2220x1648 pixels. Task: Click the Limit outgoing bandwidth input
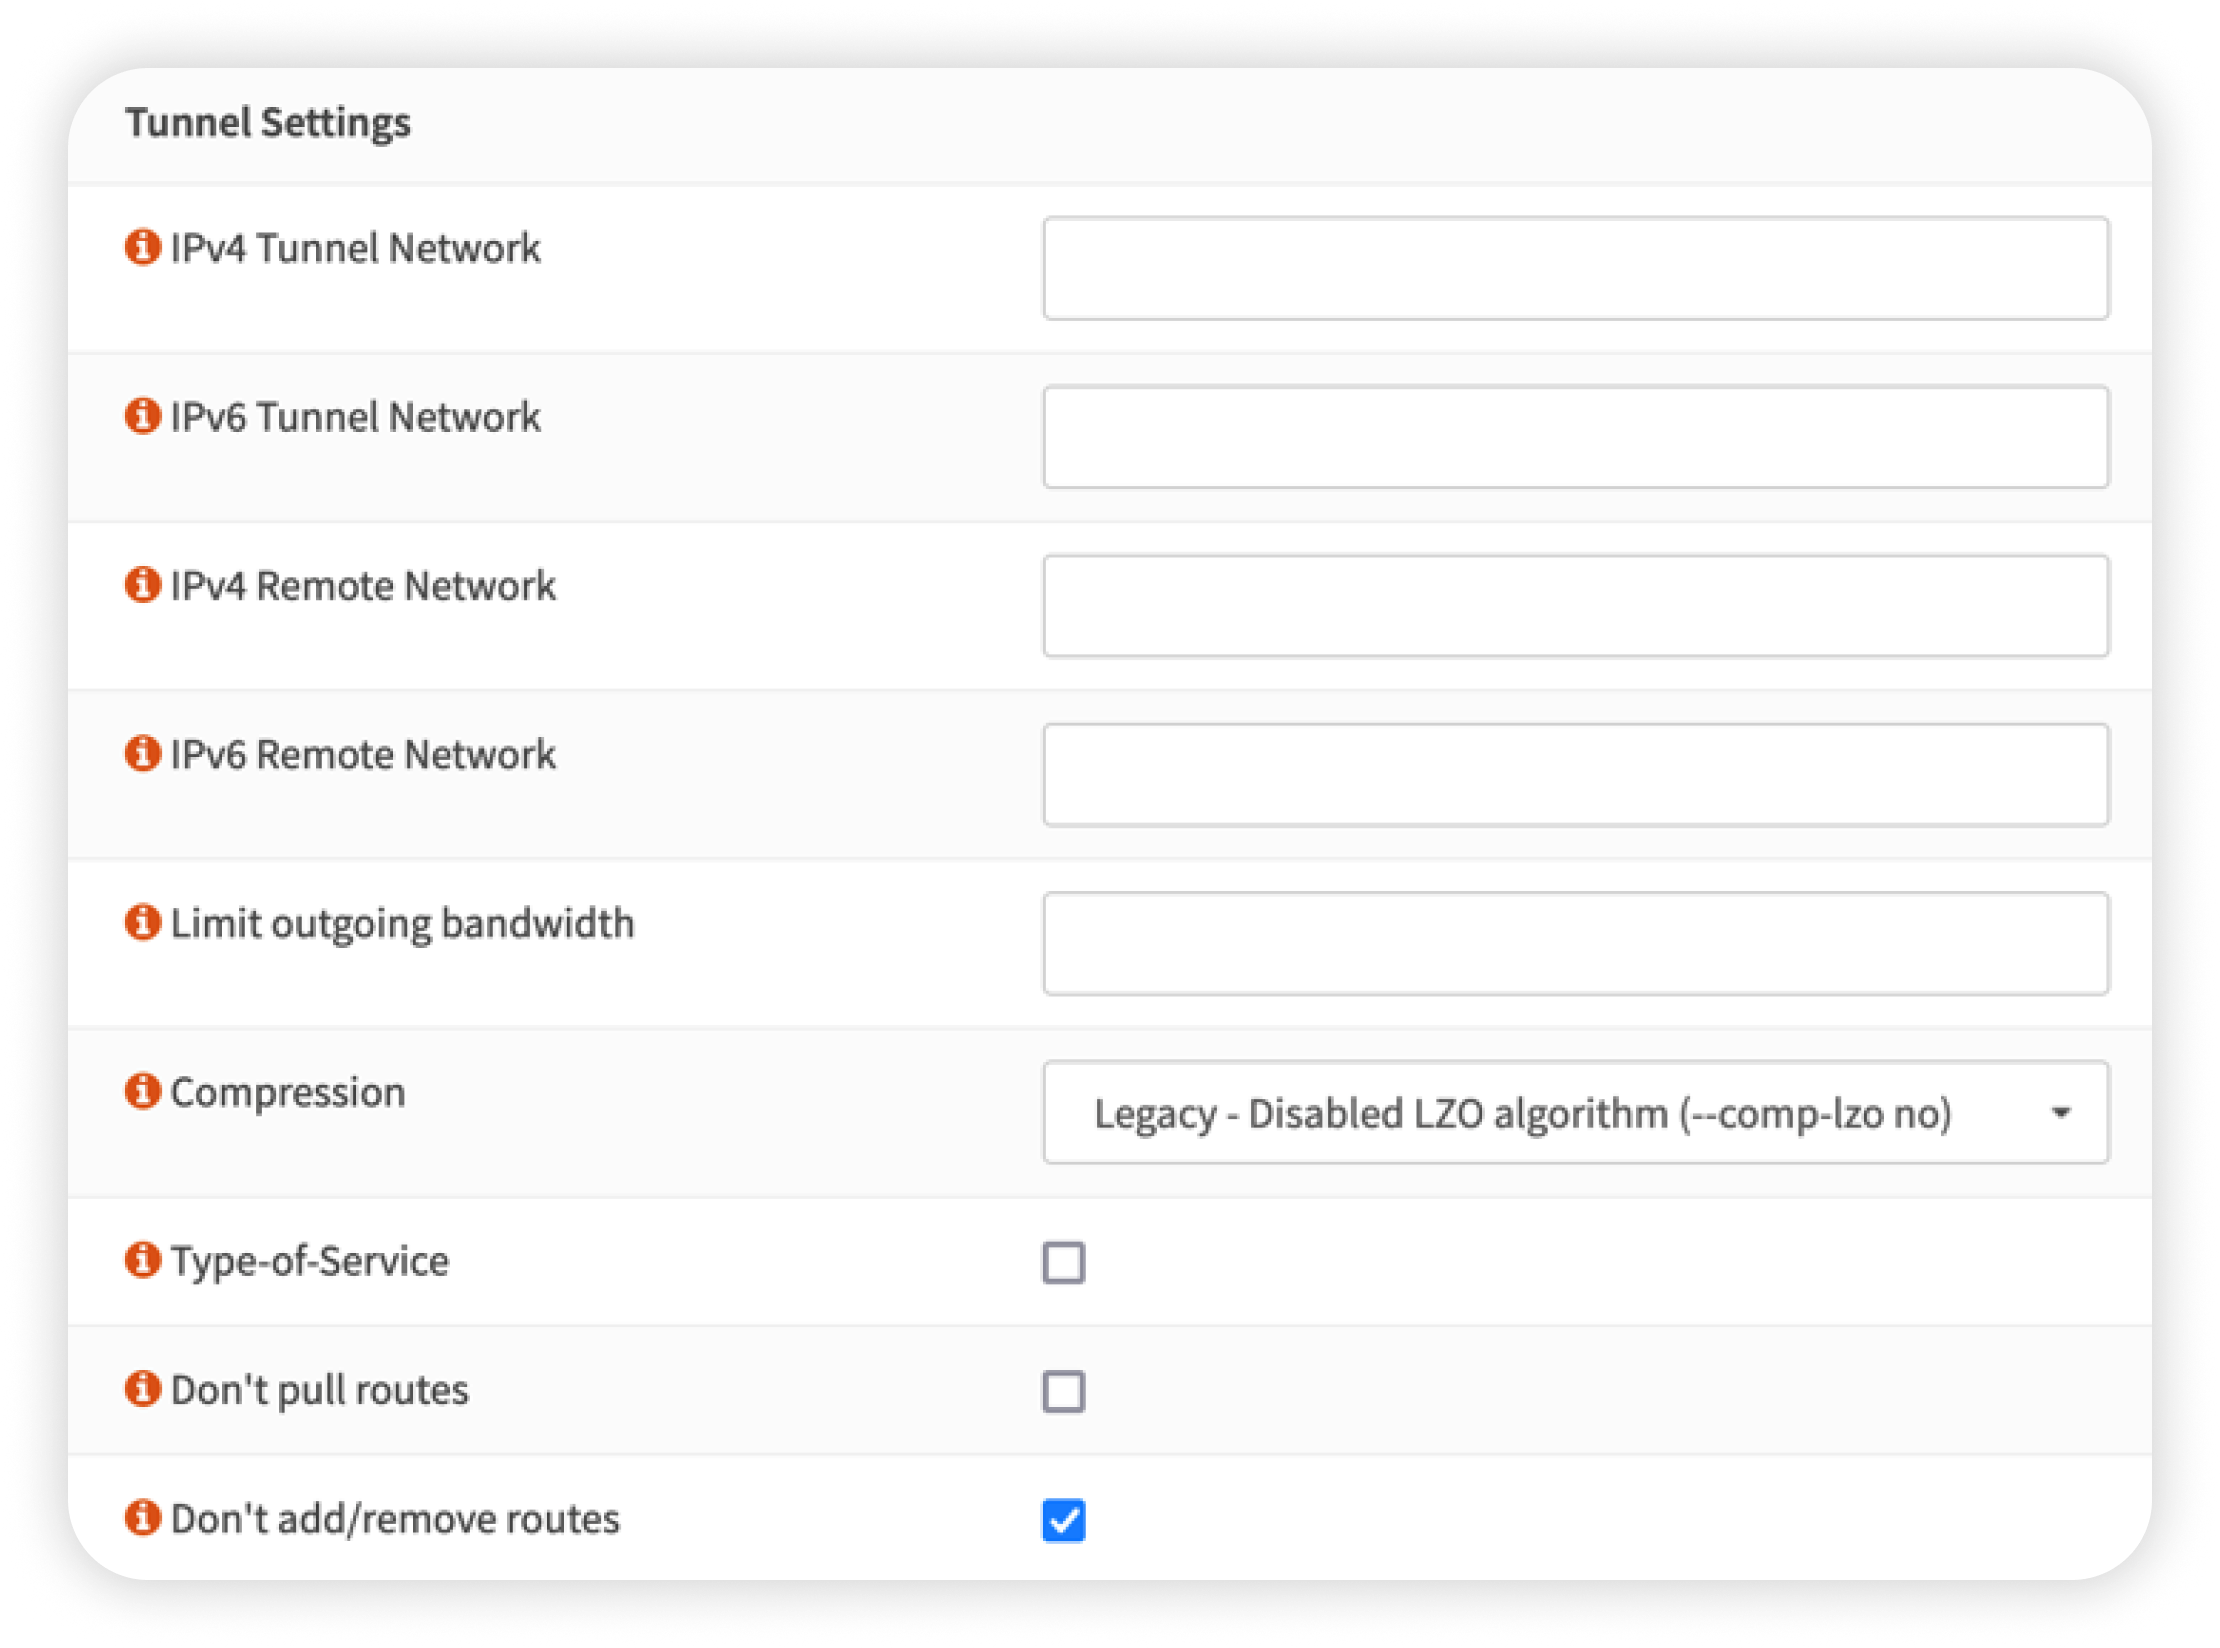1575,944
